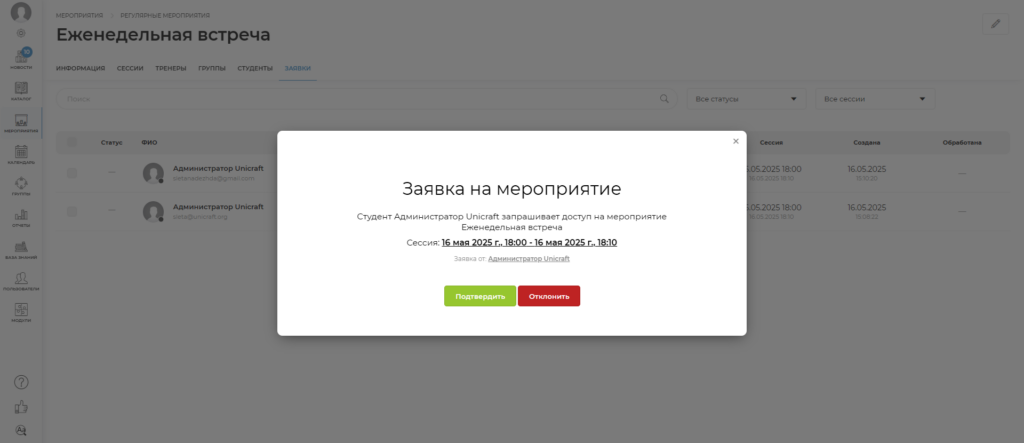1024x443 pixels.
Task: Open Модули in the sidebar
Action: pos(21,312)
